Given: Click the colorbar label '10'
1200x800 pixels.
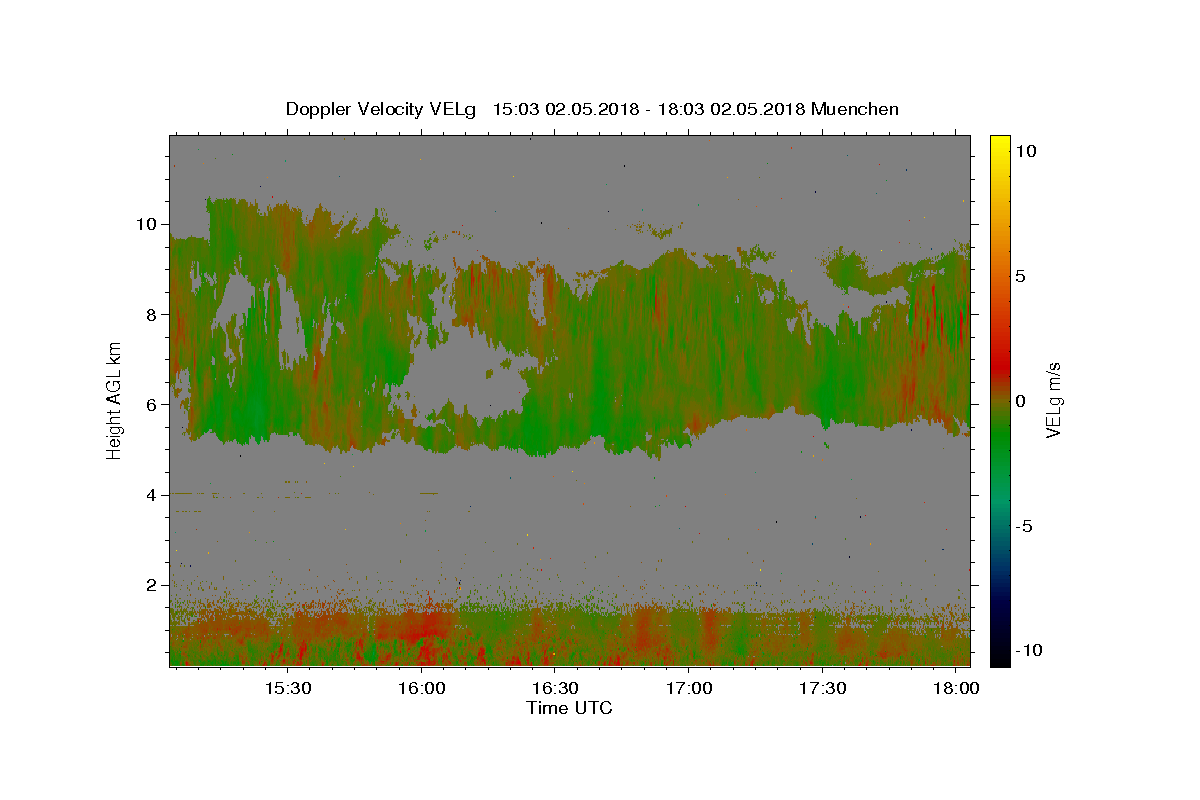Looking at the screenshot, I should pos(1026,150).
